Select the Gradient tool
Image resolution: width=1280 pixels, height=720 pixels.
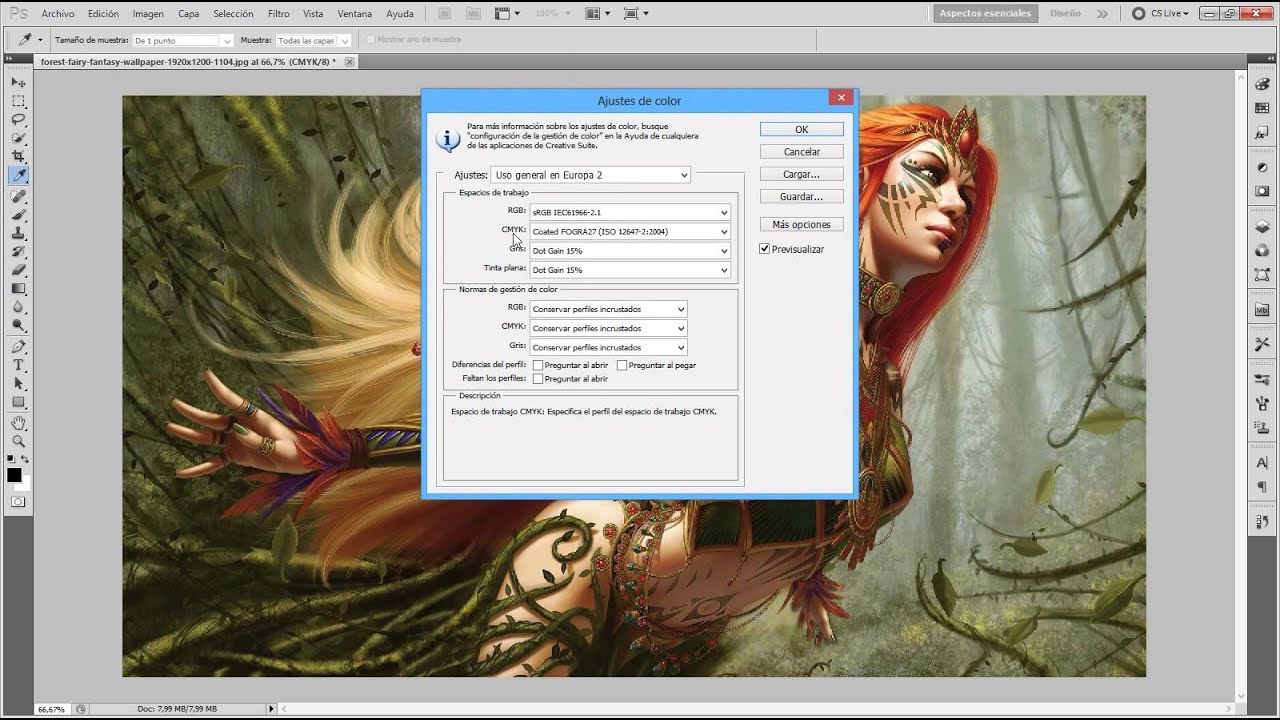pyautogui.click(x=18, y=288)
